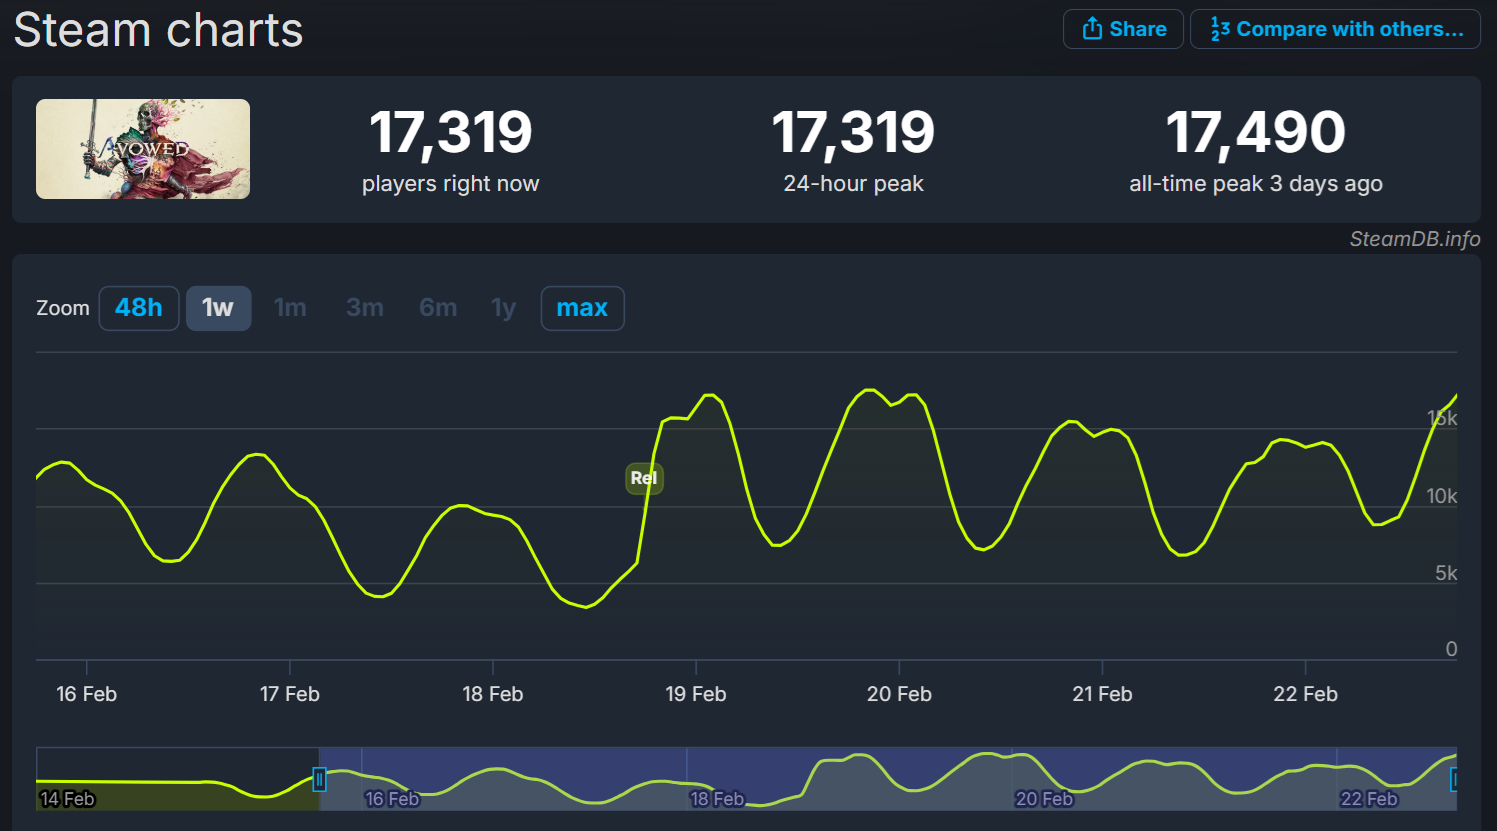Click the 17,490 all-time peak value
Image resolution: width=1497 pixels, height=831 pixels.
pyautogui.click(x=1256, y=132)
